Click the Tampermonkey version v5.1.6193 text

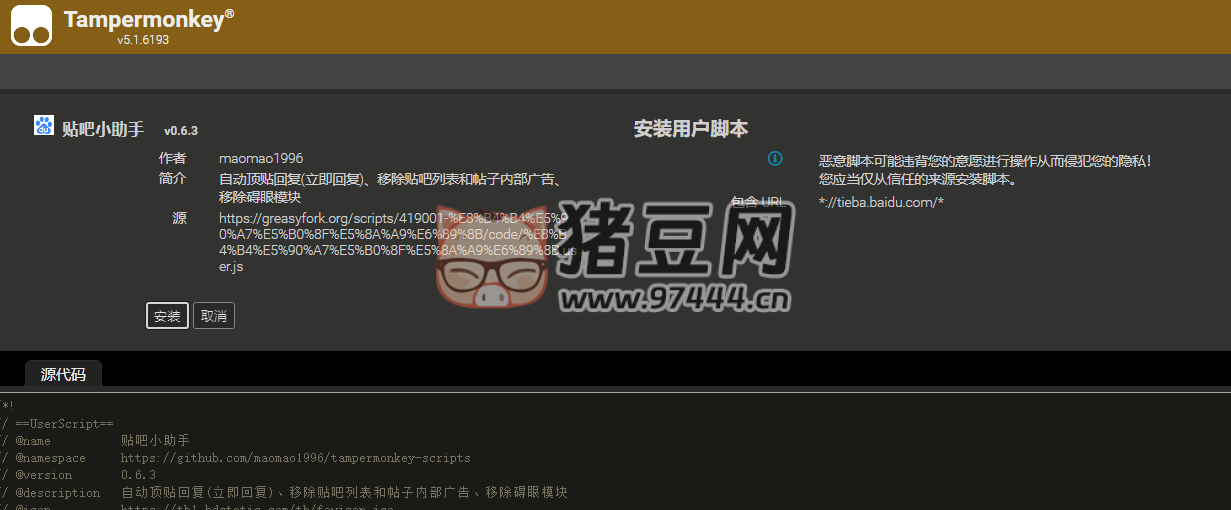coord(143,40)
